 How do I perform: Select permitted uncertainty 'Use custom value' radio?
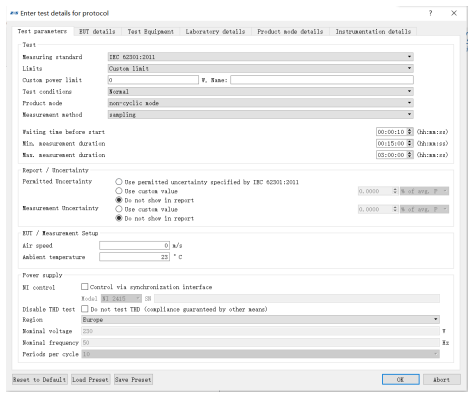(x=119, y=191)
